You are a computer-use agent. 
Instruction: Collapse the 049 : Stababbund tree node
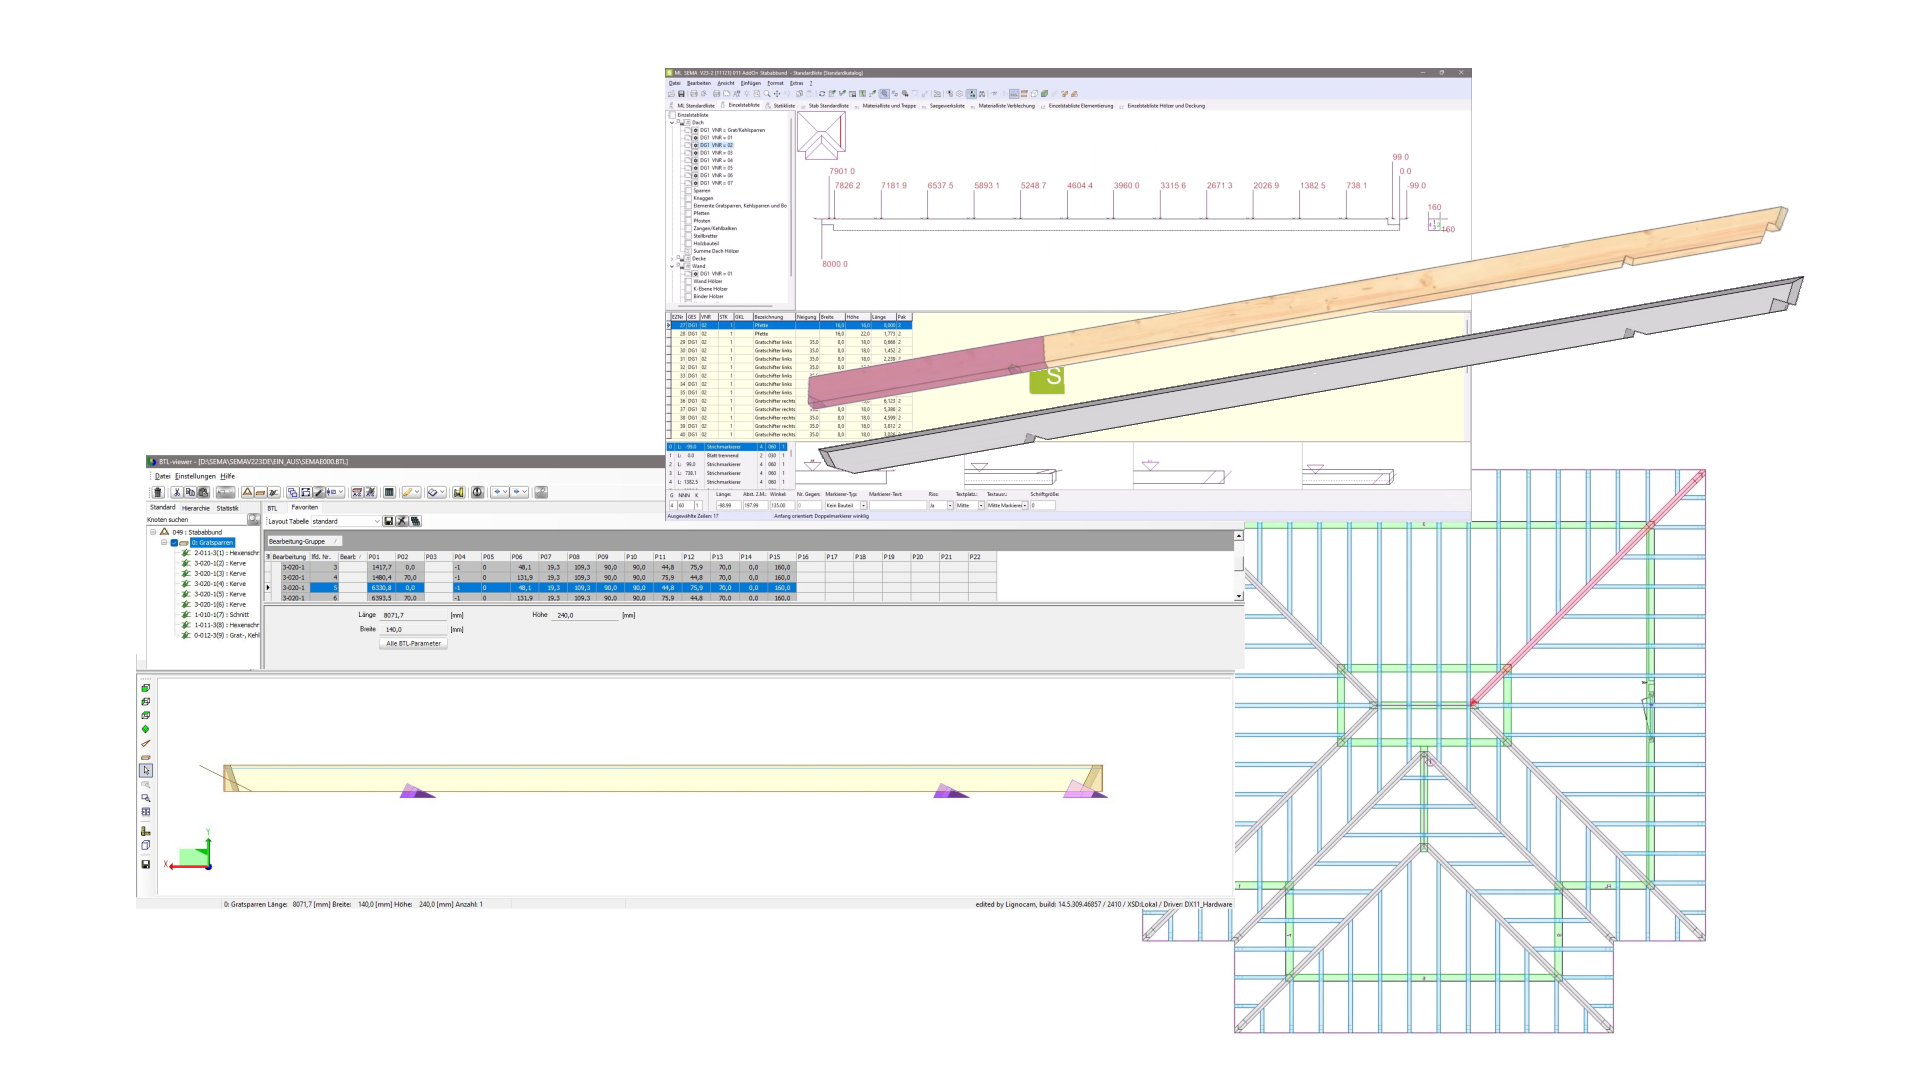point(154,532)
